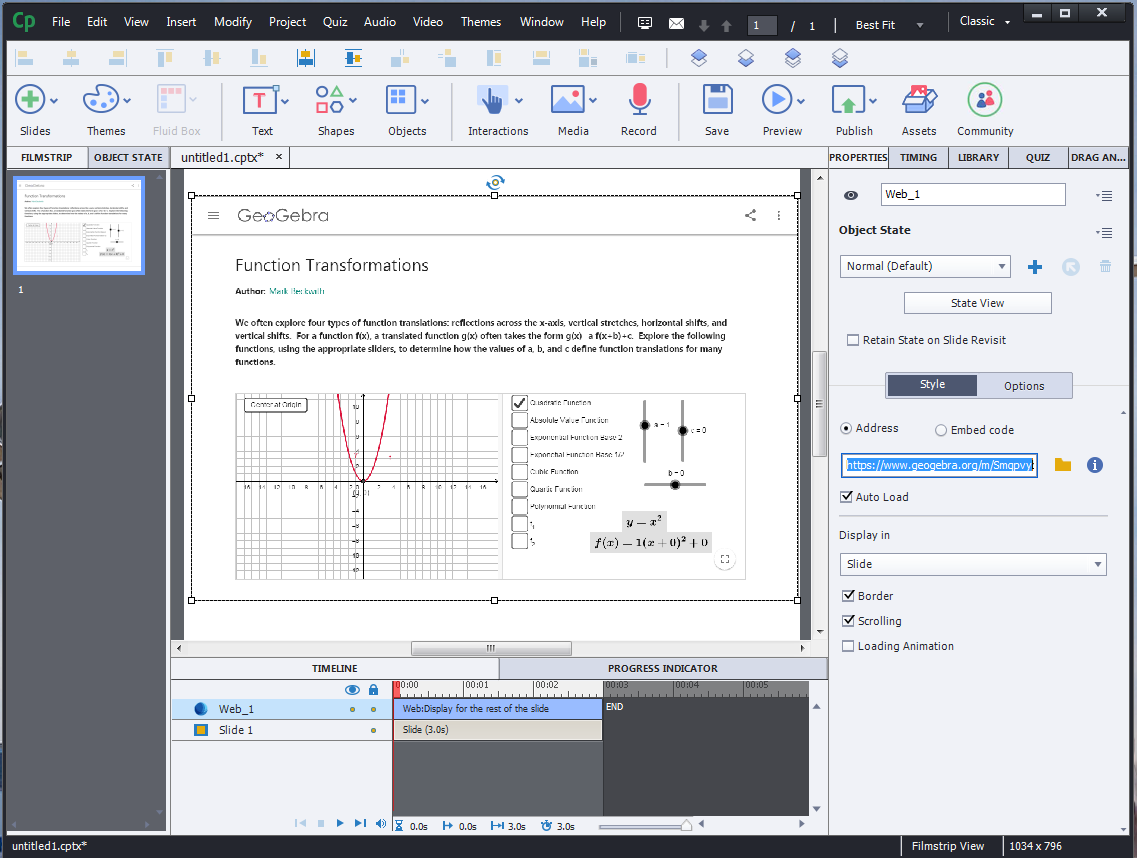
Task: Add a new object state with plus icon
Action: coord(1035,267)
